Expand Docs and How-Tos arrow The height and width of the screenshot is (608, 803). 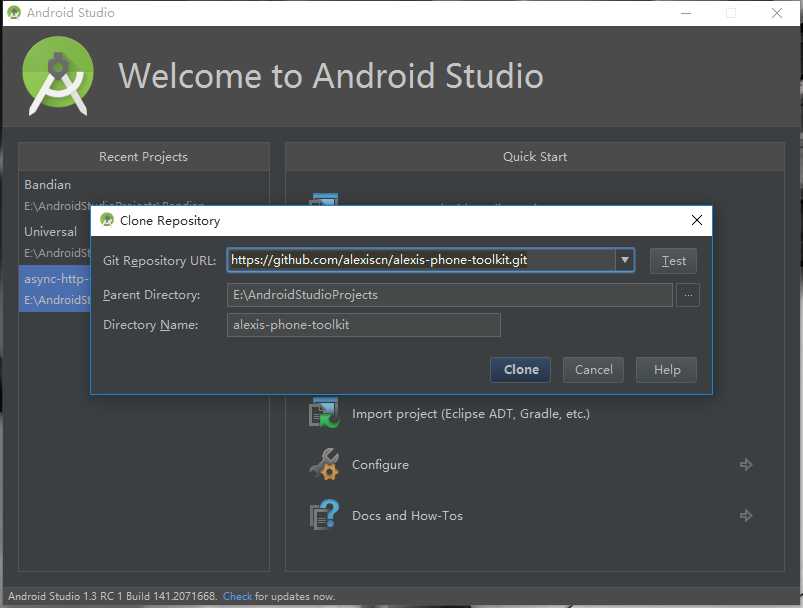click(746, 515)
